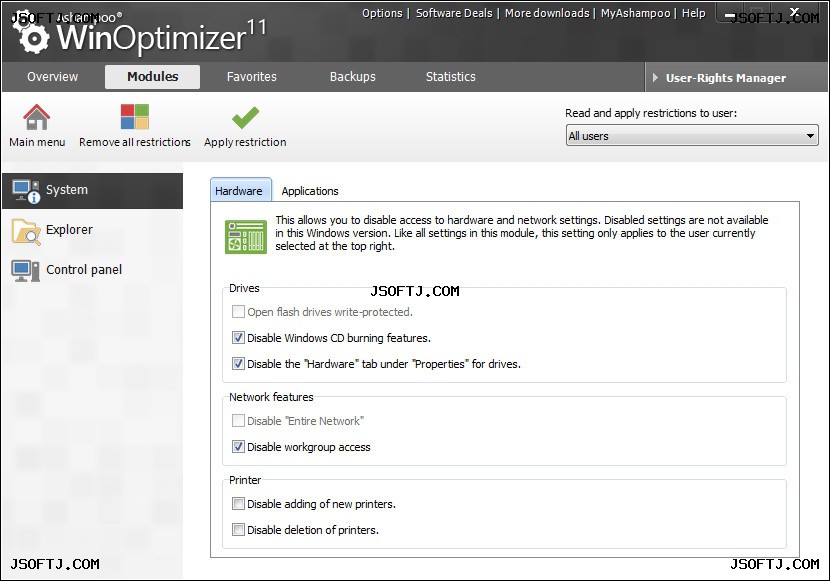The width and height of the screenshot is (830, 581).
Task: Open the Favorites tab
Action: point(251,77)
